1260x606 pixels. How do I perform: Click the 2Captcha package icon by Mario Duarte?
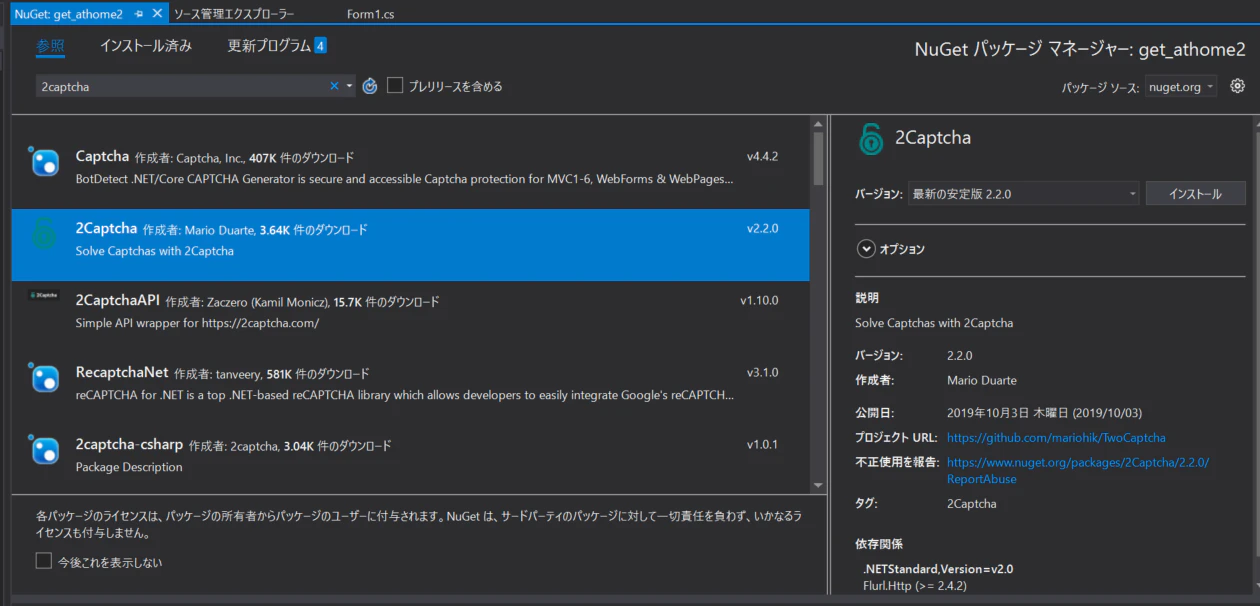44,234
